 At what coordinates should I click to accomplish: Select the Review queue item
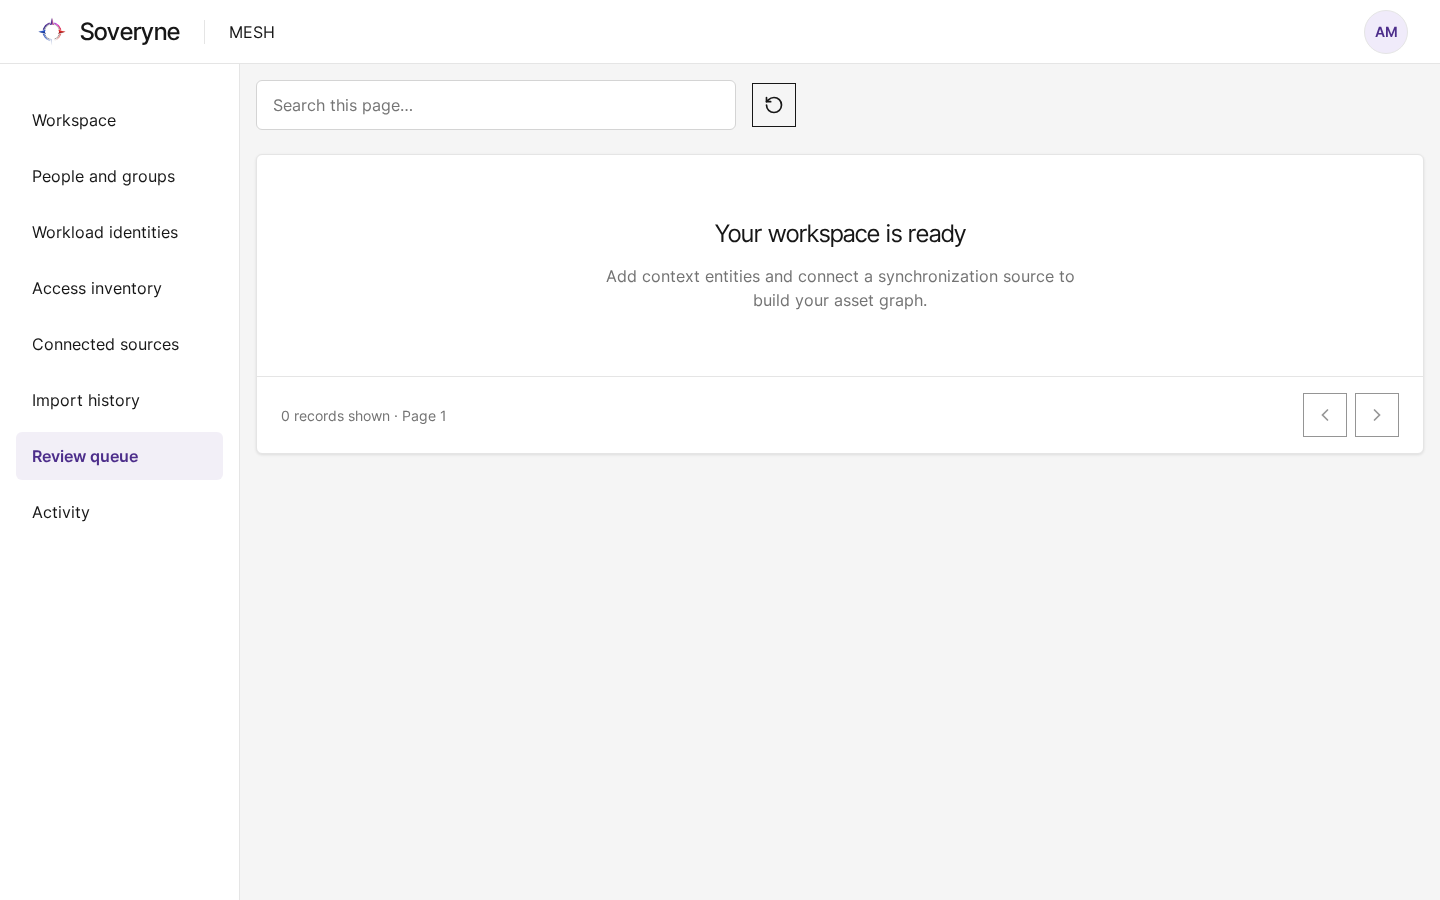click(x=119, y=456)
